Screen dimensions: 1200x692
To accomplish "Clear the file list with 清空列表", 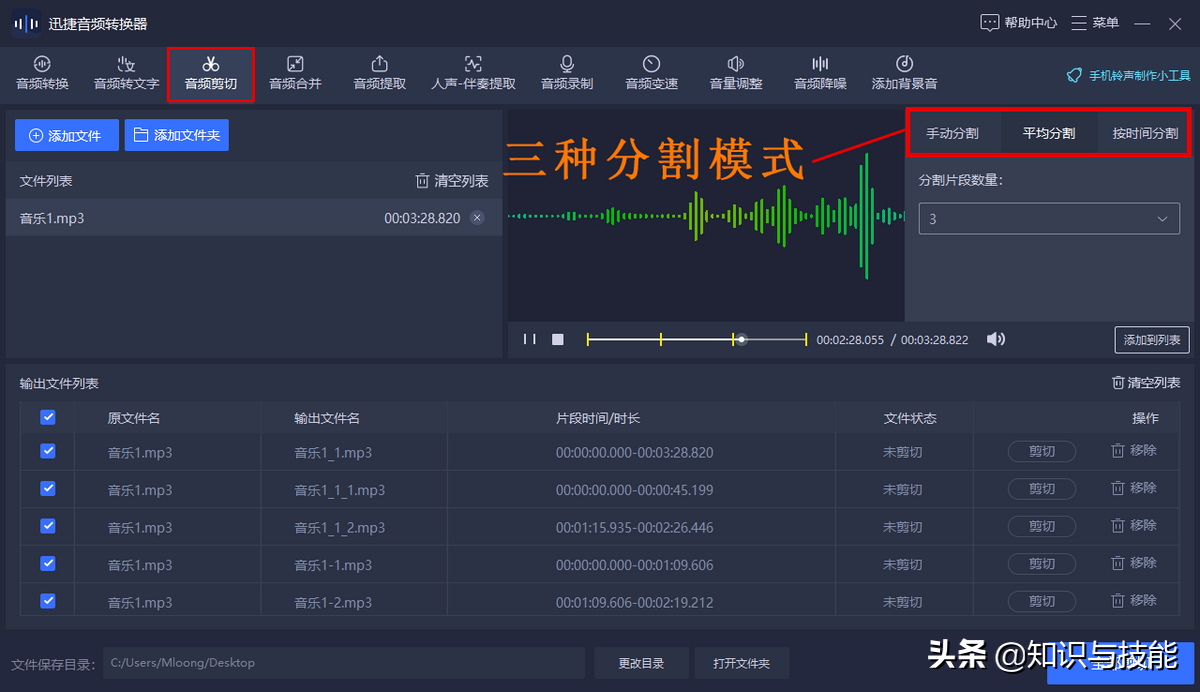I will point(452,181).
